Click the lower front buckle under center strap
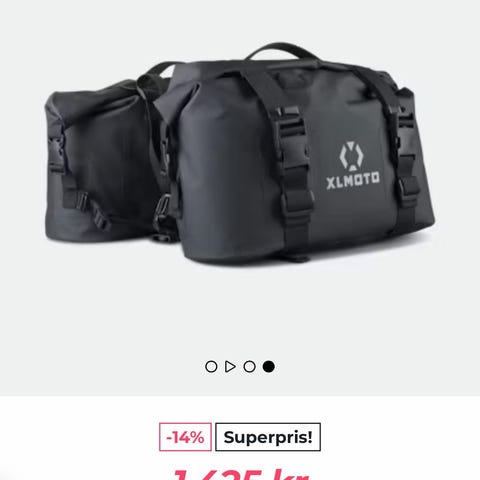Screen dimensions: 480x480 click(298, 200)
